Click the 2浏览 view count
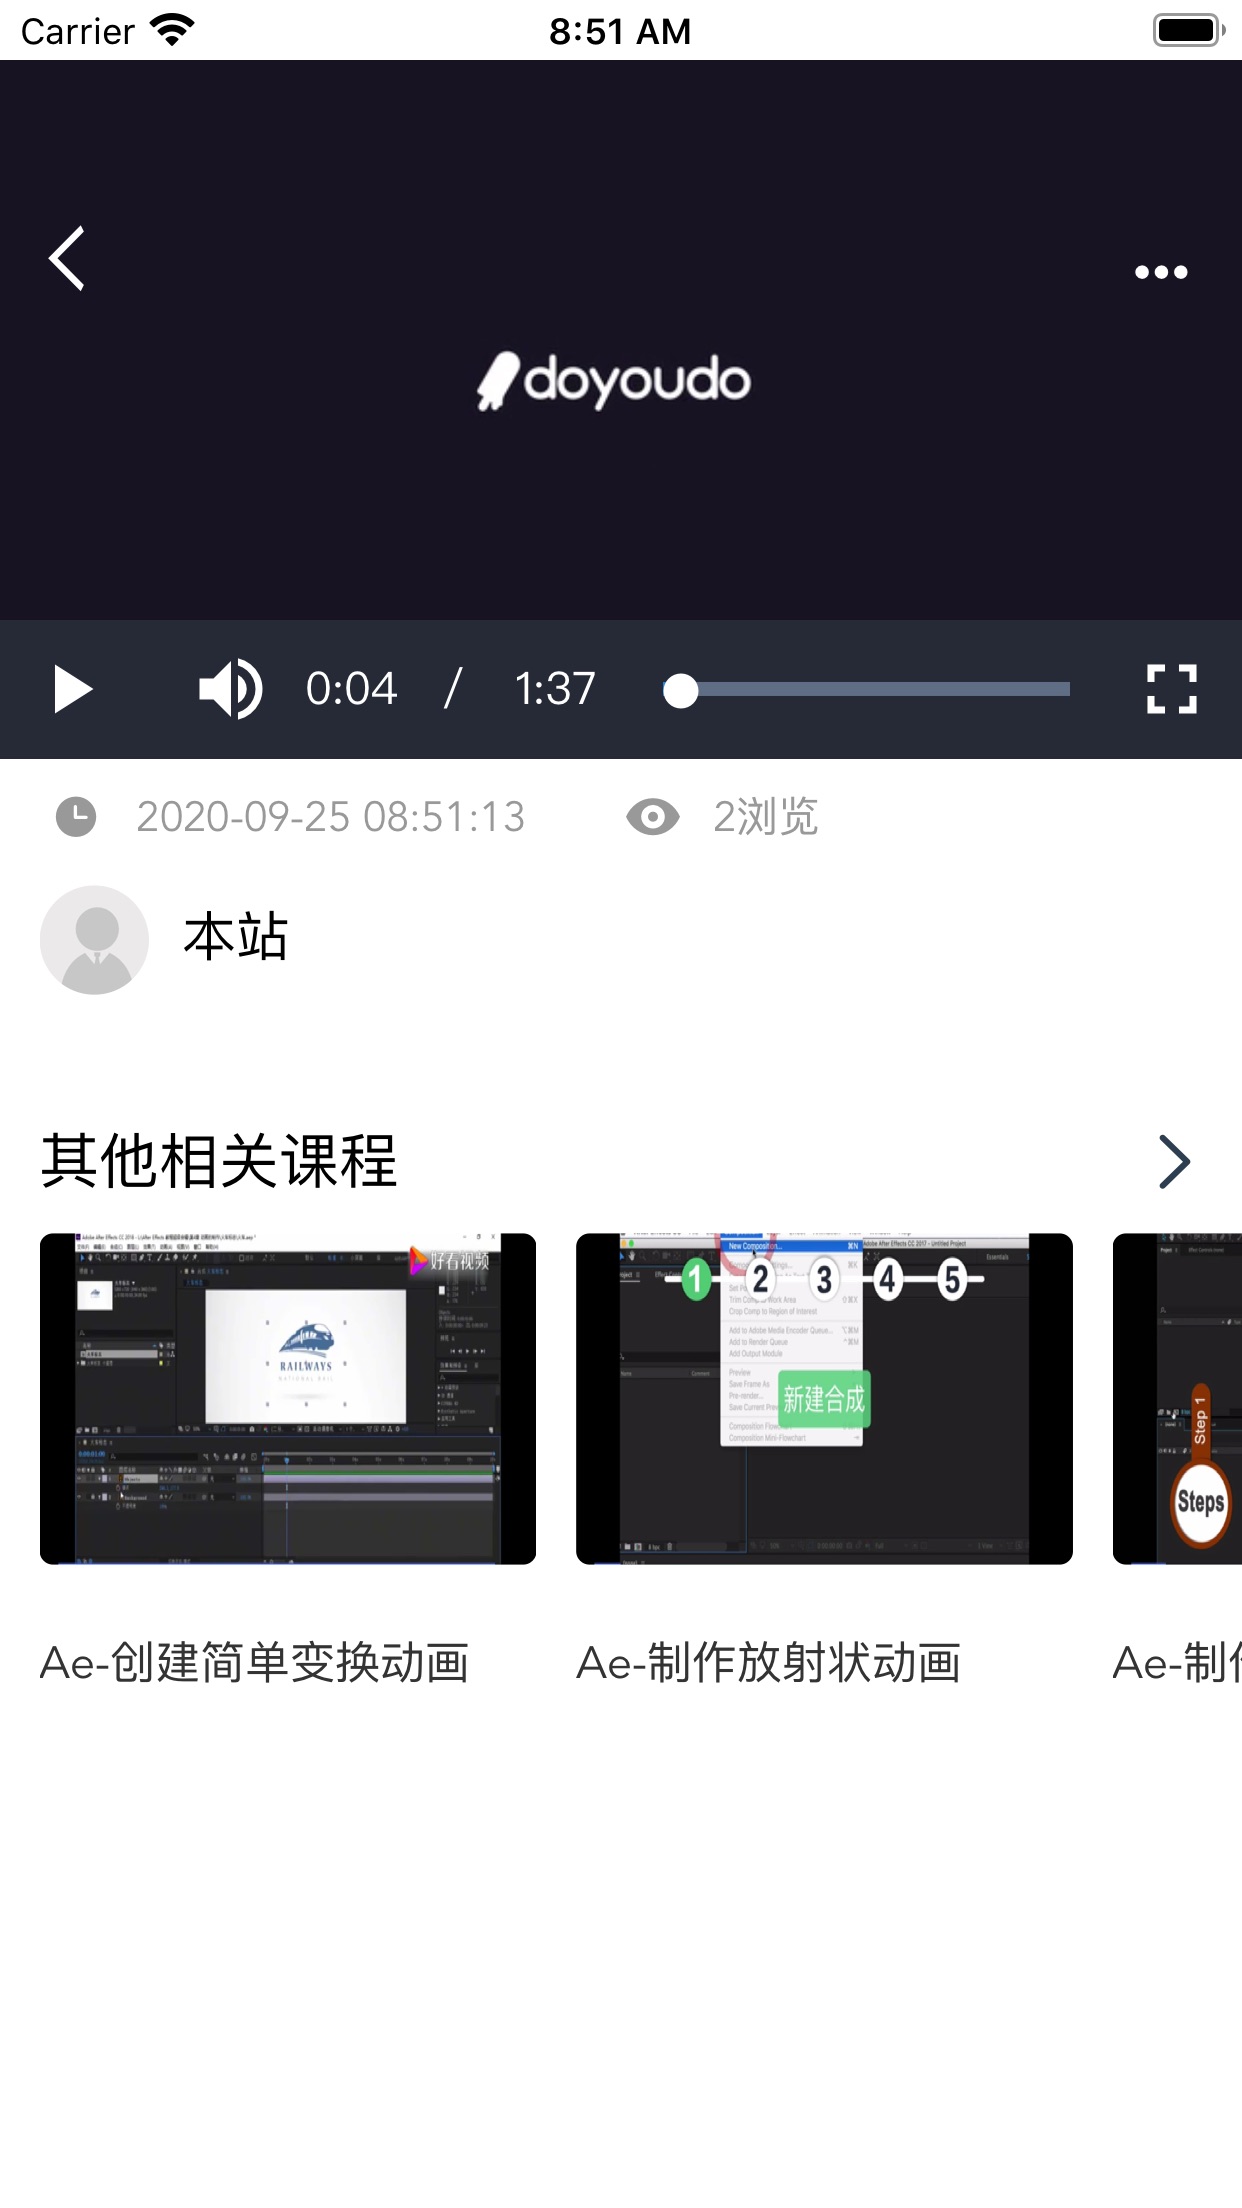The width and height of the screenshot is (1242, 2208). [x=766, y=817]
